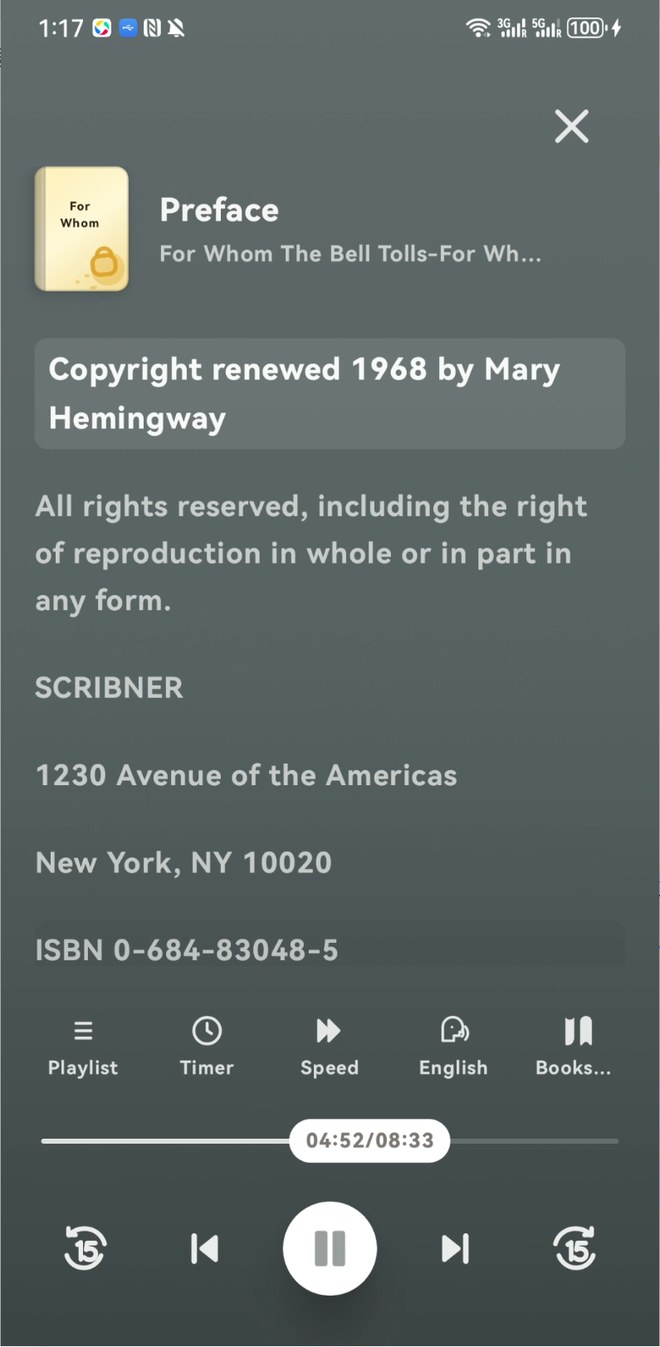This screenshot has height=1347, width=660.
Task: Open the Playlist menu icon
Action: [x=83, y=1046]
